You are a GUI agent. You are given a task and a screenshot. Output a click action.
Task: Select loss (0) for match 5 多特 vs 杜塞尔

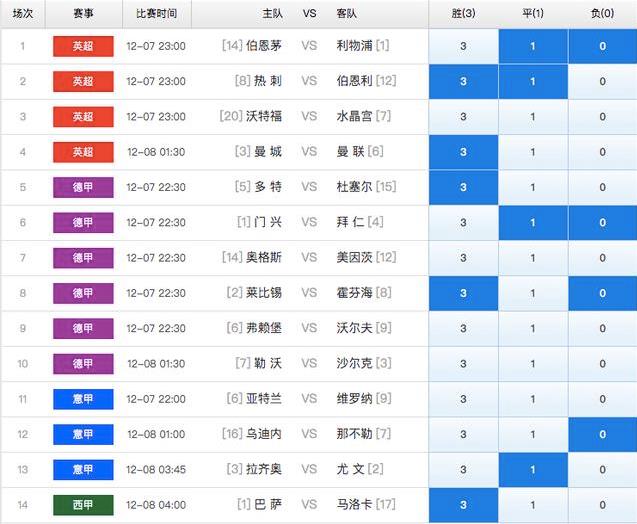[602, 188]
